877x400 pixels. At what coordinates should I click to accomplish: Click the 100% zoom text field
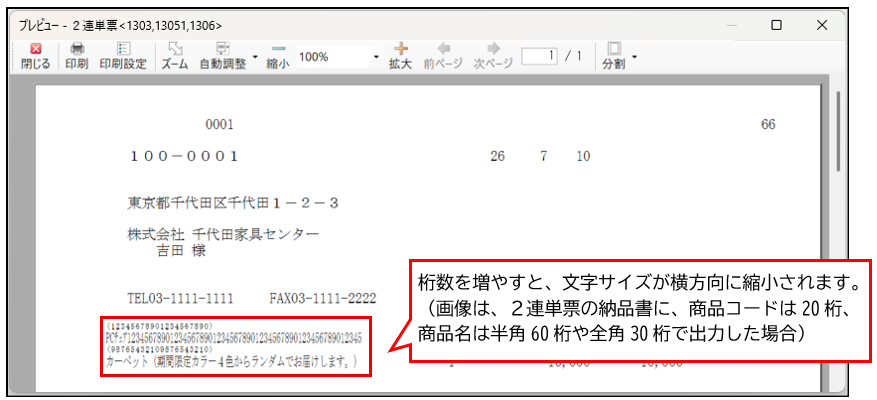[333, 57]
